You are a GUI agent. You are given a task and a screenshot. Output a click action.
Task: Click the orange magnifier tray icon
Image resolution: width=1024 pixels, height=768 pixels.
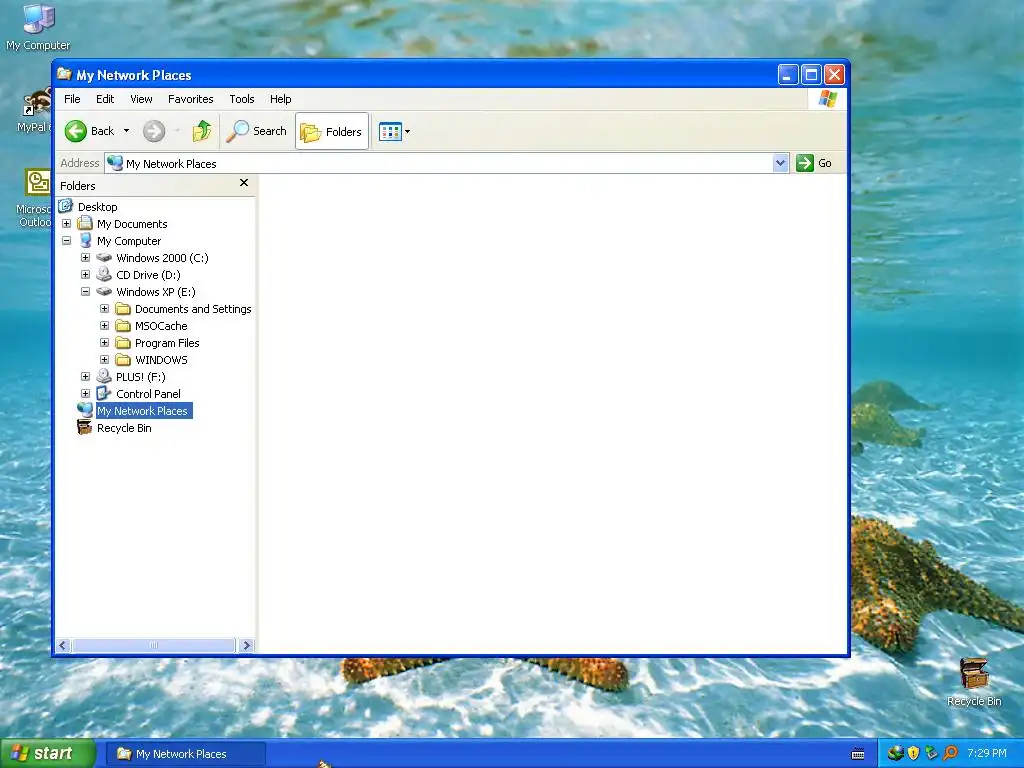pyautogui.click(x=950, y=753)
